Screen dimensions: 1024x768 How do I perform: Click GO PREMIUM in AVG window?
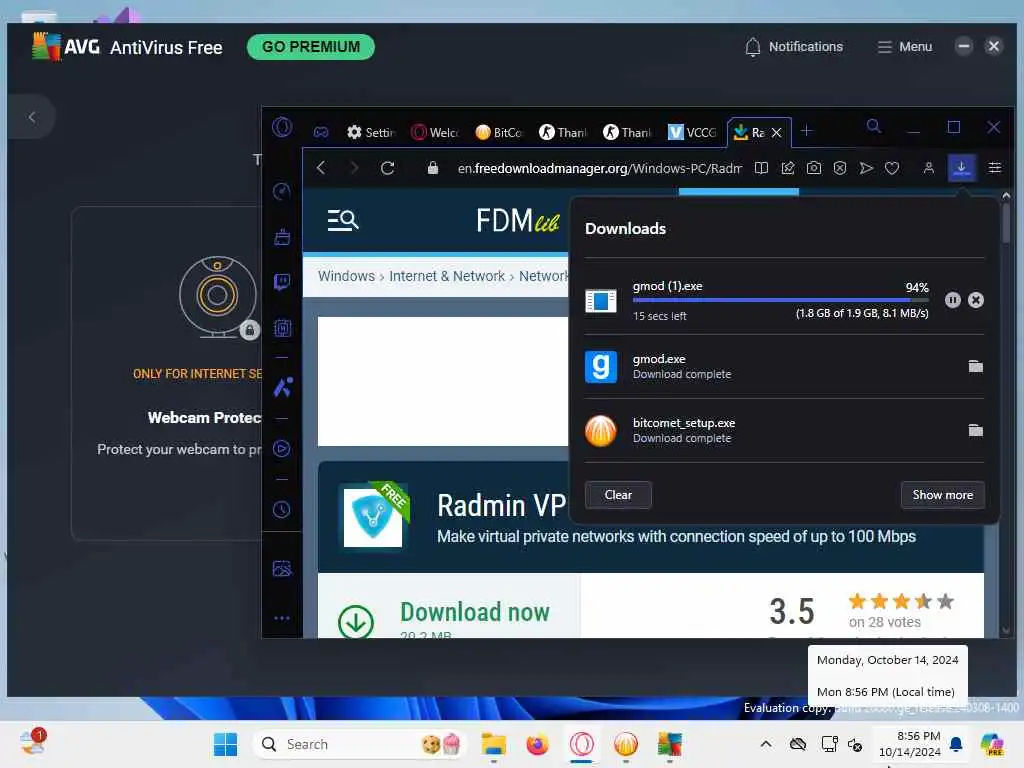point(311,47)
